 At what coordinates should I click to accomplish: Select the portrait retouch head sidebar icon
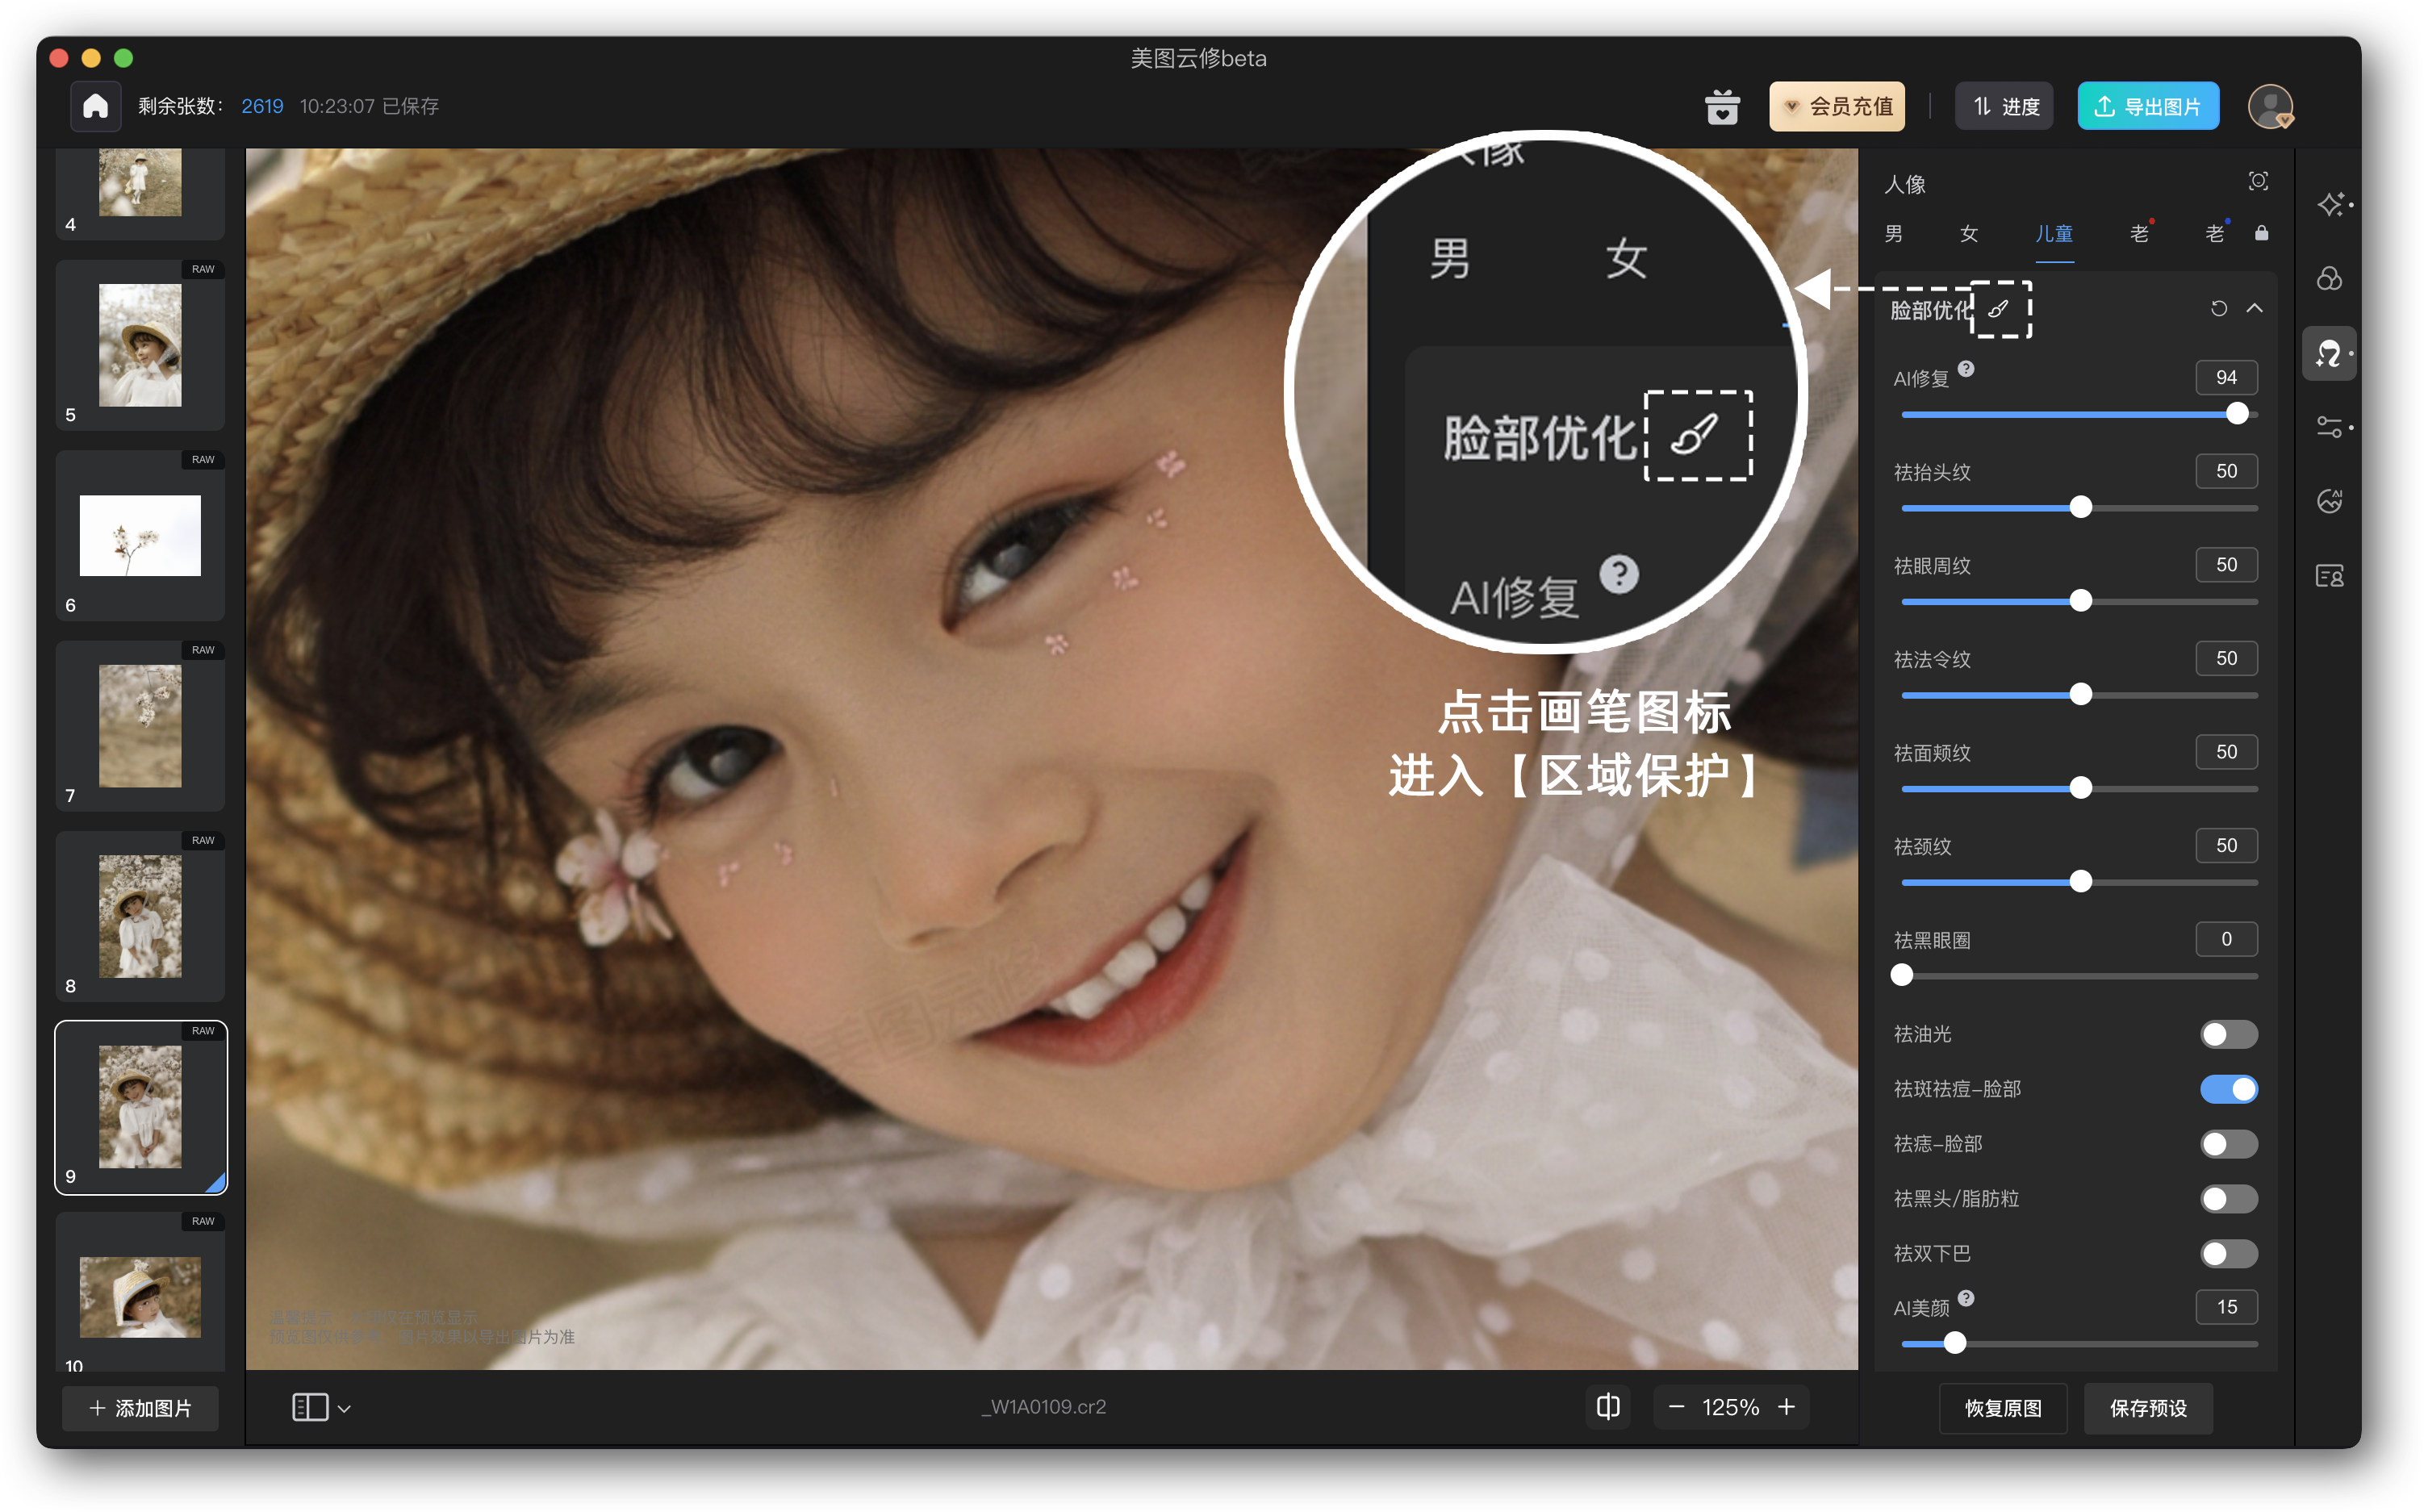click(x=2330, y=353)
